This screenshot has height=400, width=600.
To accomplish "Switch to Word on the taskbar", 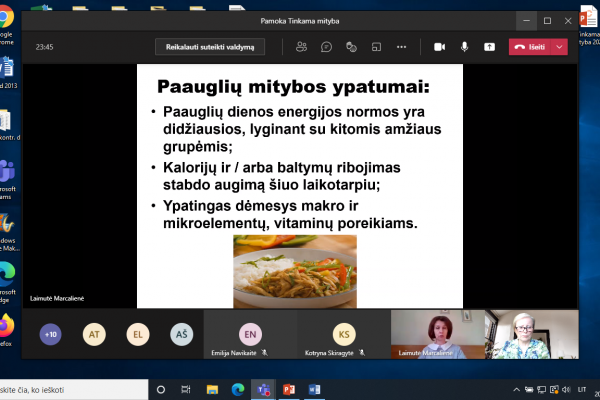I will 315,390.
